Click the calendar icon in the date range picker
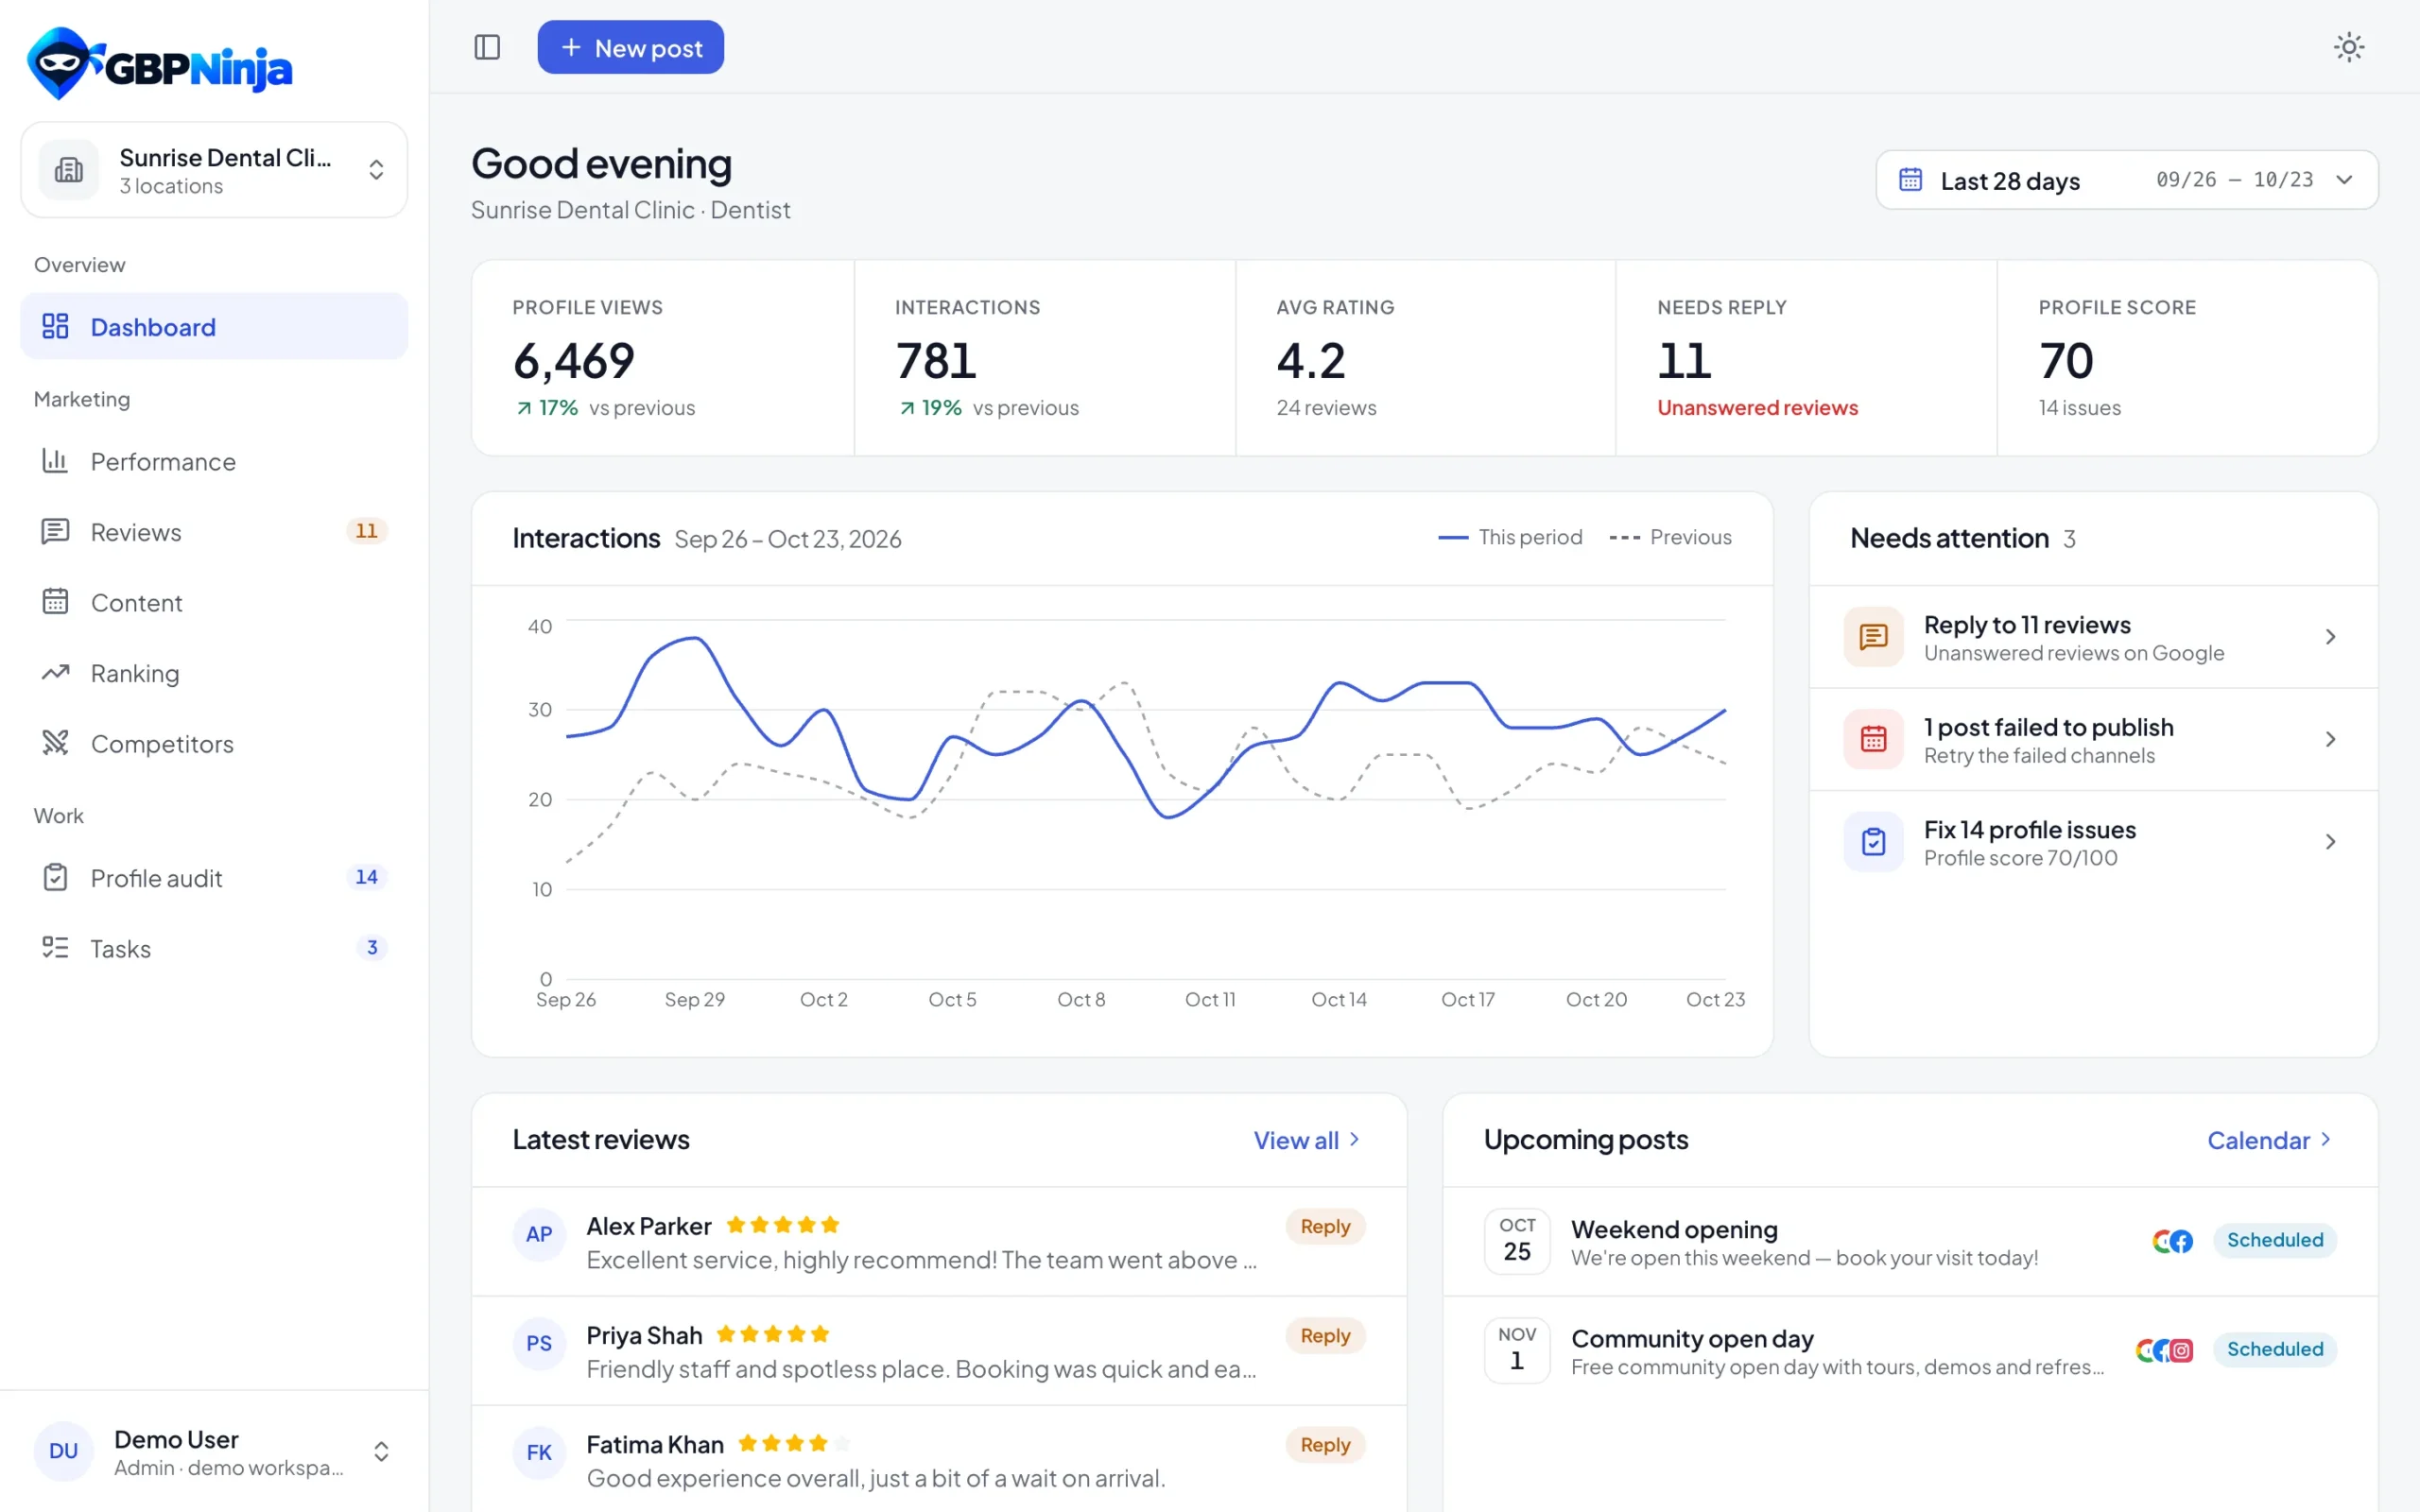Viewport: 2420px width, 1512px height. point(1910,180)
